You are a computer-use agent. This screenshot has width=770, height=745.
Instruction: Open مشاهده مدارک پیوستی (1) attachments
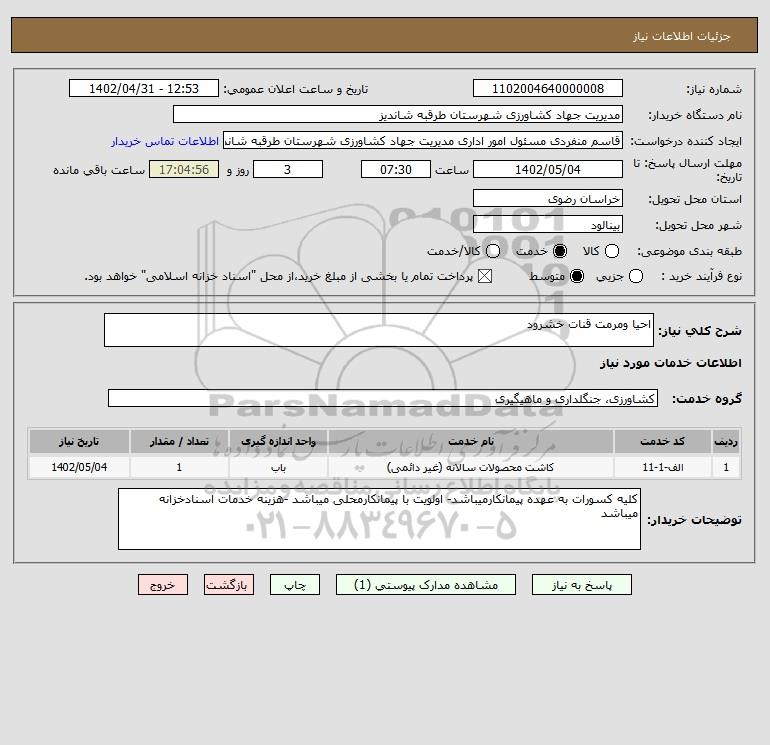[x=426, y=585]
